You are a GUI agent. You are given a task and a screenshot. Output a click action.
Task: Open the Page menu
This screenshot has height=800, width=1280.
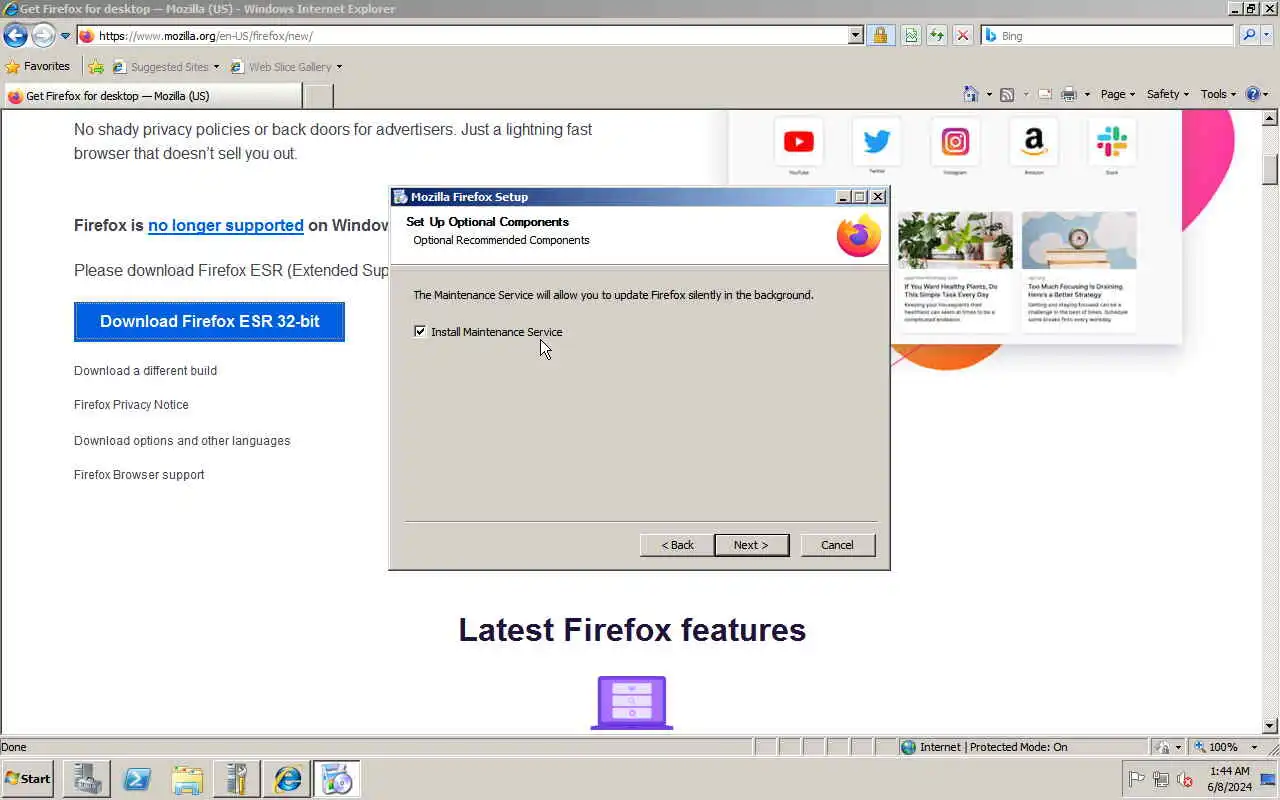click(x=1118, y=94)
